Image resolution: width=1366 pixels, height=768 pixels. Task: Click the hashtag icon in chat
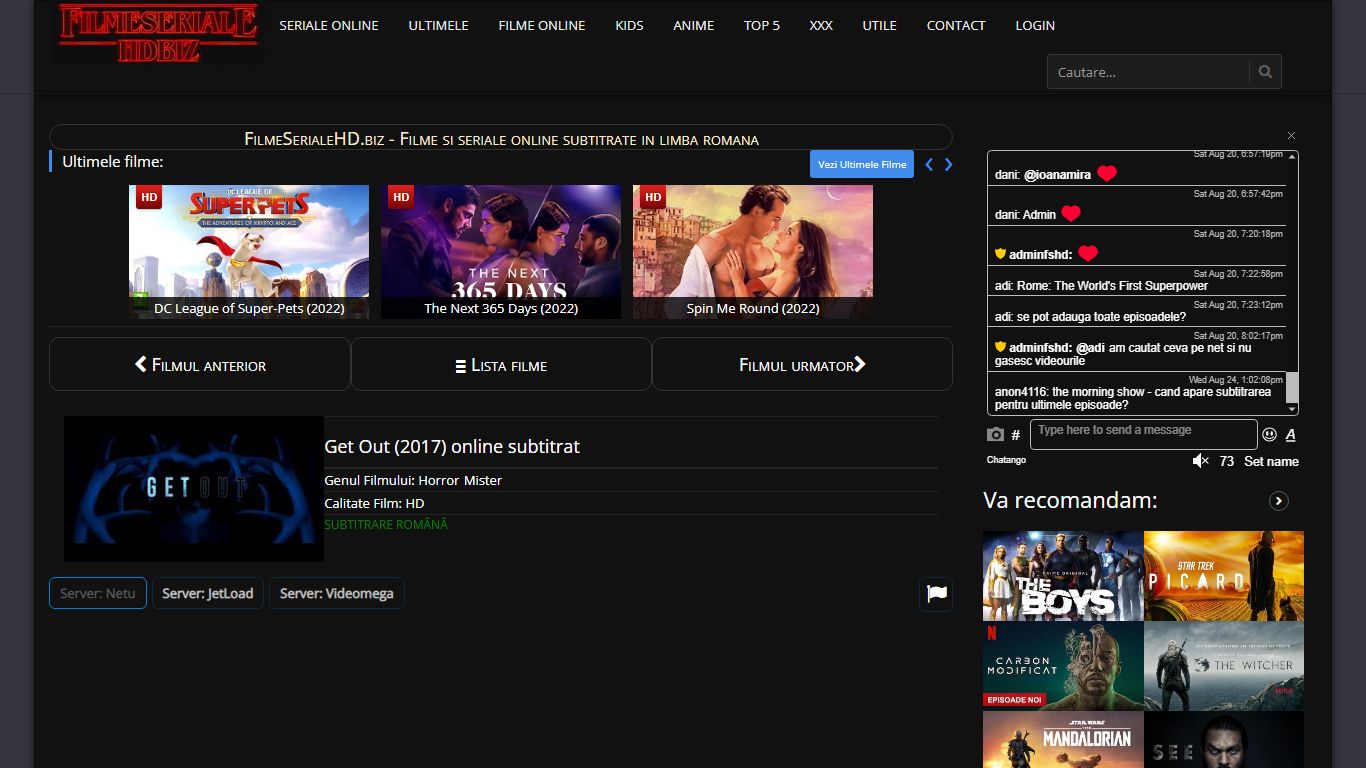pyautogui.click(x=1016, y=435)
